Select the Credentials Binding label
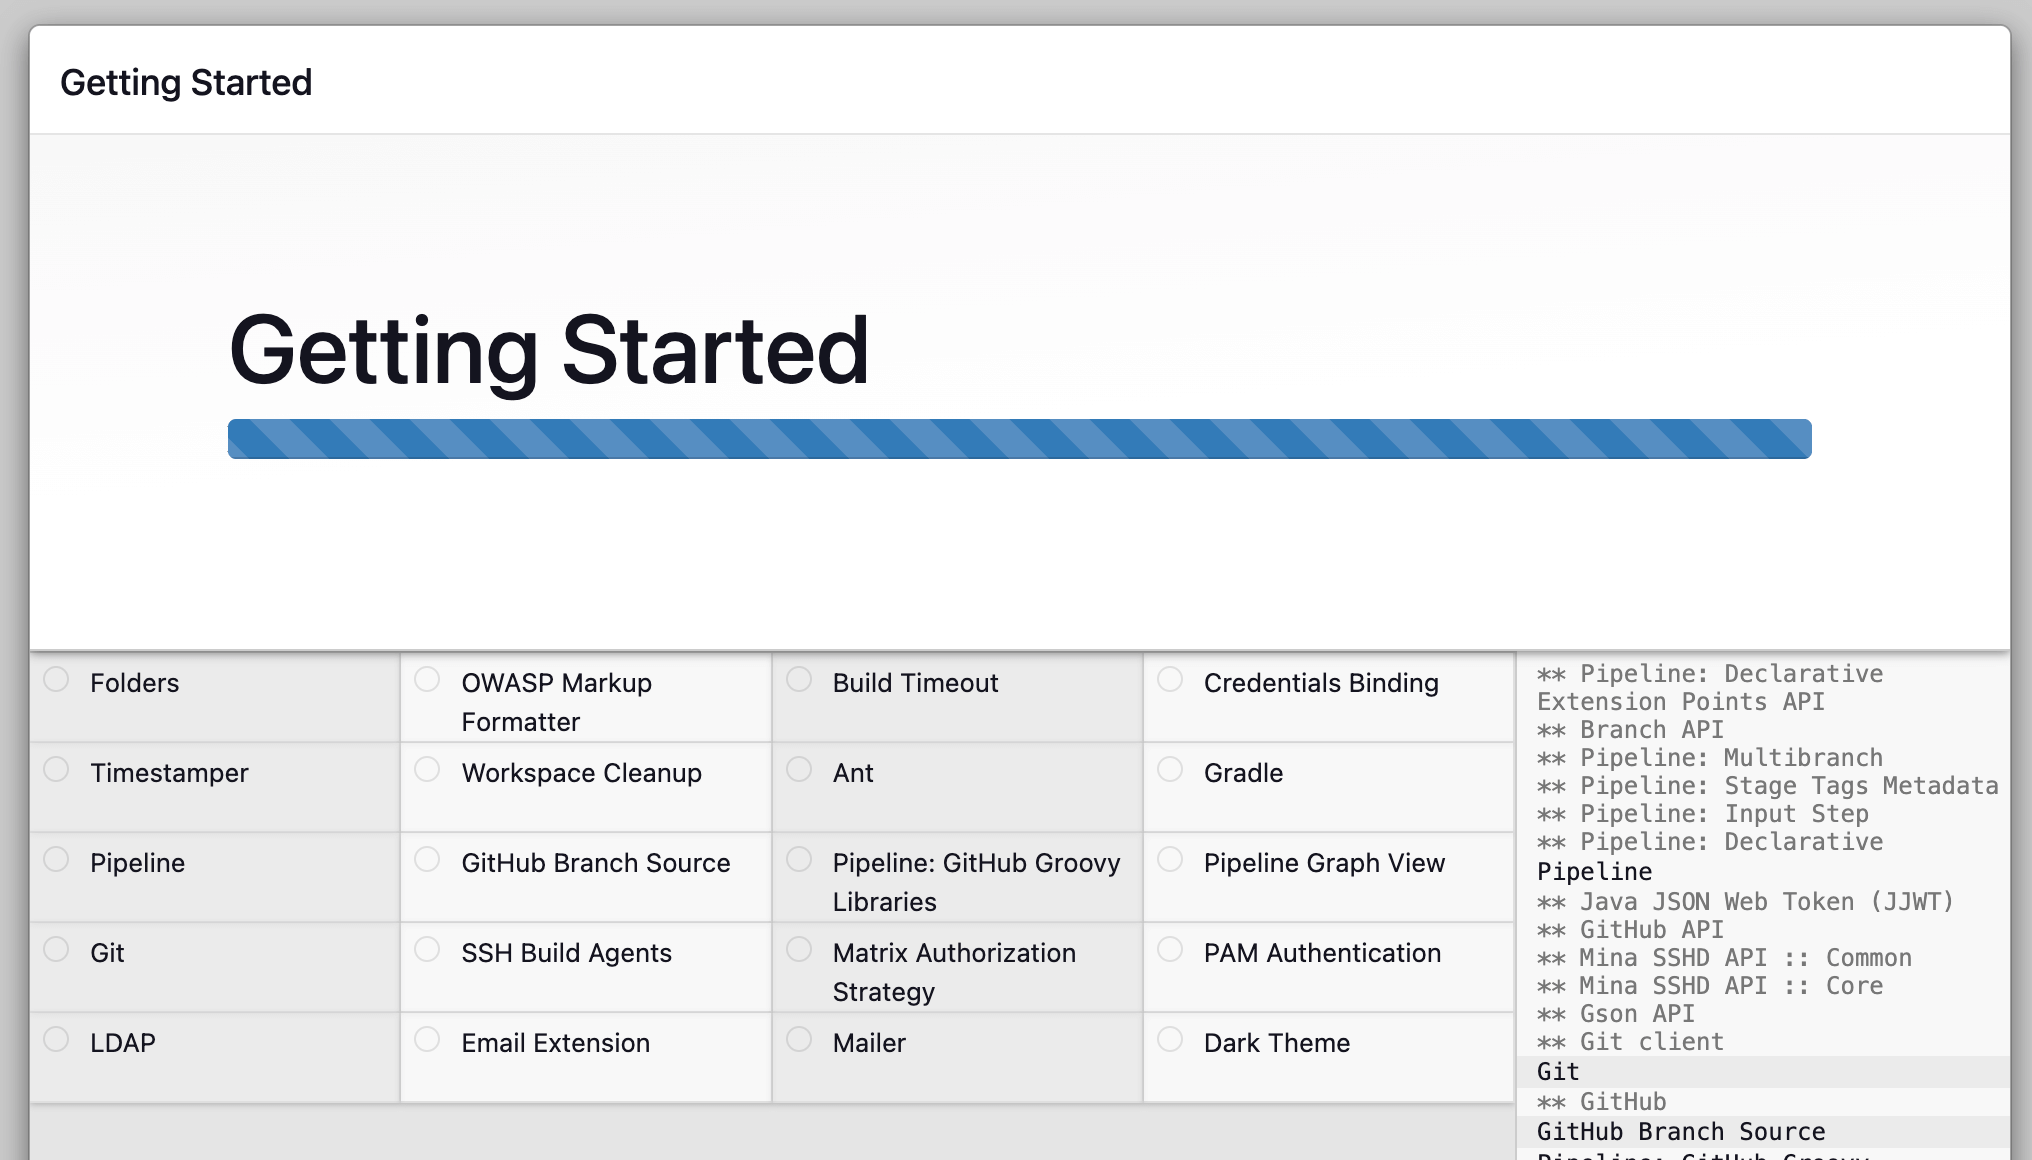The width and height of the screenshot is (2032, 1160). pos(1321,683)
